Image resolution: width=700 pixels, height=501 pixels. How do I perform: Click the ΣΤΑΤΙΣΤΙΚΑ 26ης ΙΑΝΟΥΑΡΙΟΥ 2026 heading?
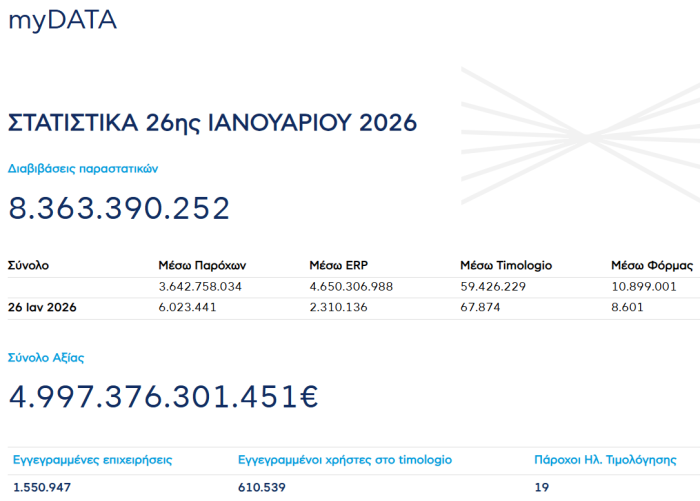click(x=212, y=123)
